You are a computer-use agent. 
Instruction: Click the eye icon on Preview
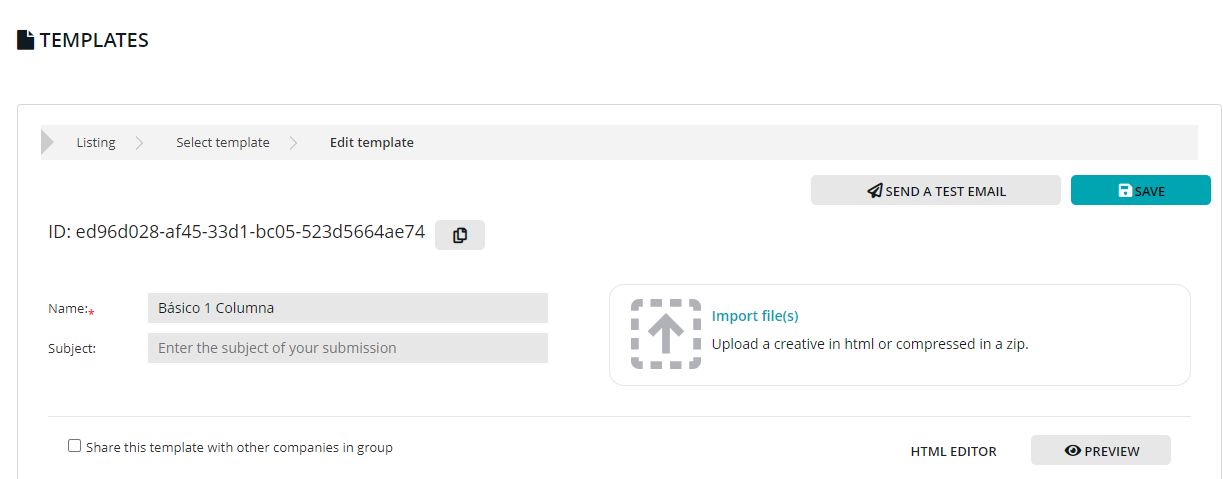[x=1073, y=451]
